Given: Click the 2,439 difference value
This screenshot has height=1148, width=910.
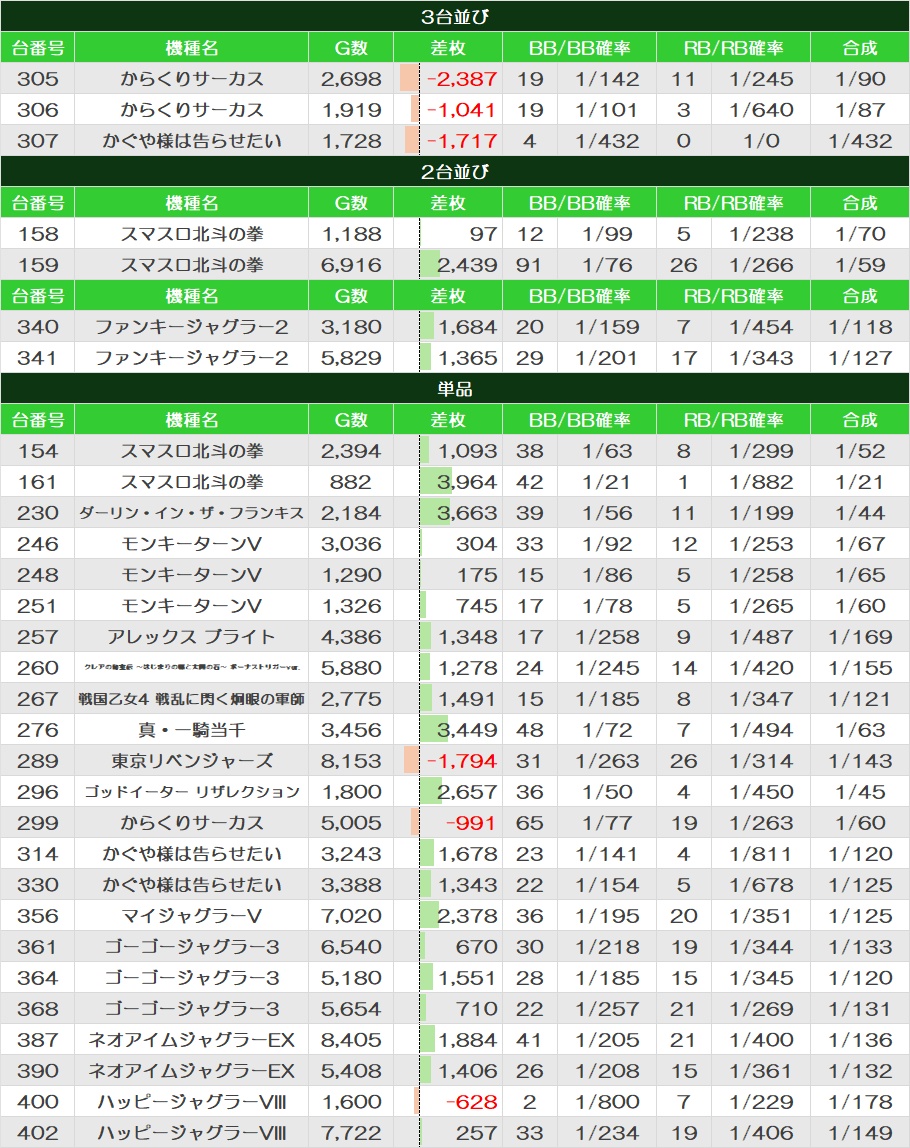Looking at the screenshot, I should coord(466,264).
